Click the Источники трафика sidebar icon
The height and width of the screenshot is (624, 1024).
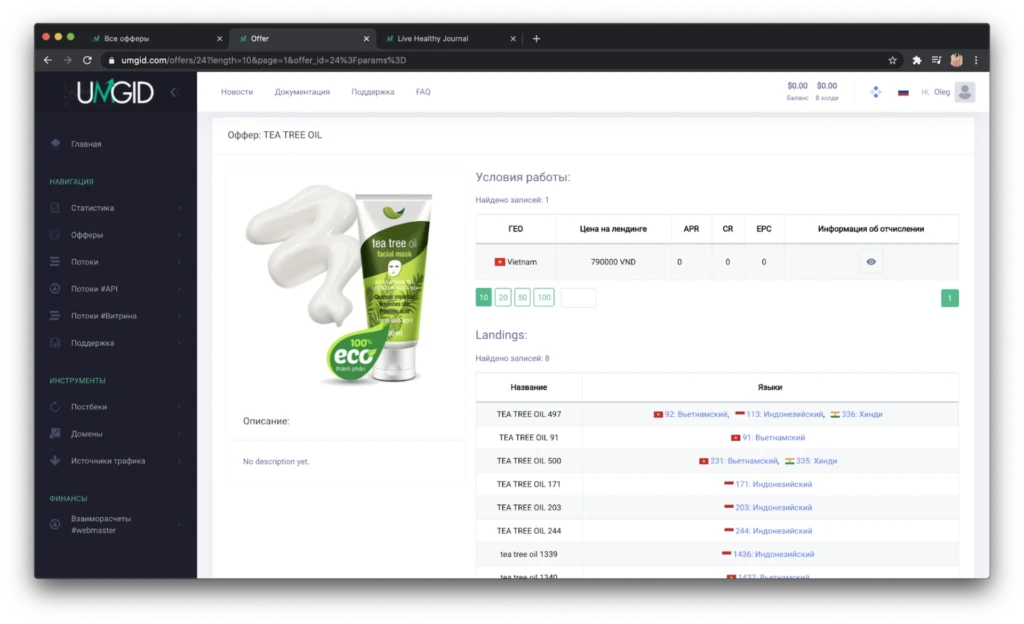coord(55,460)
